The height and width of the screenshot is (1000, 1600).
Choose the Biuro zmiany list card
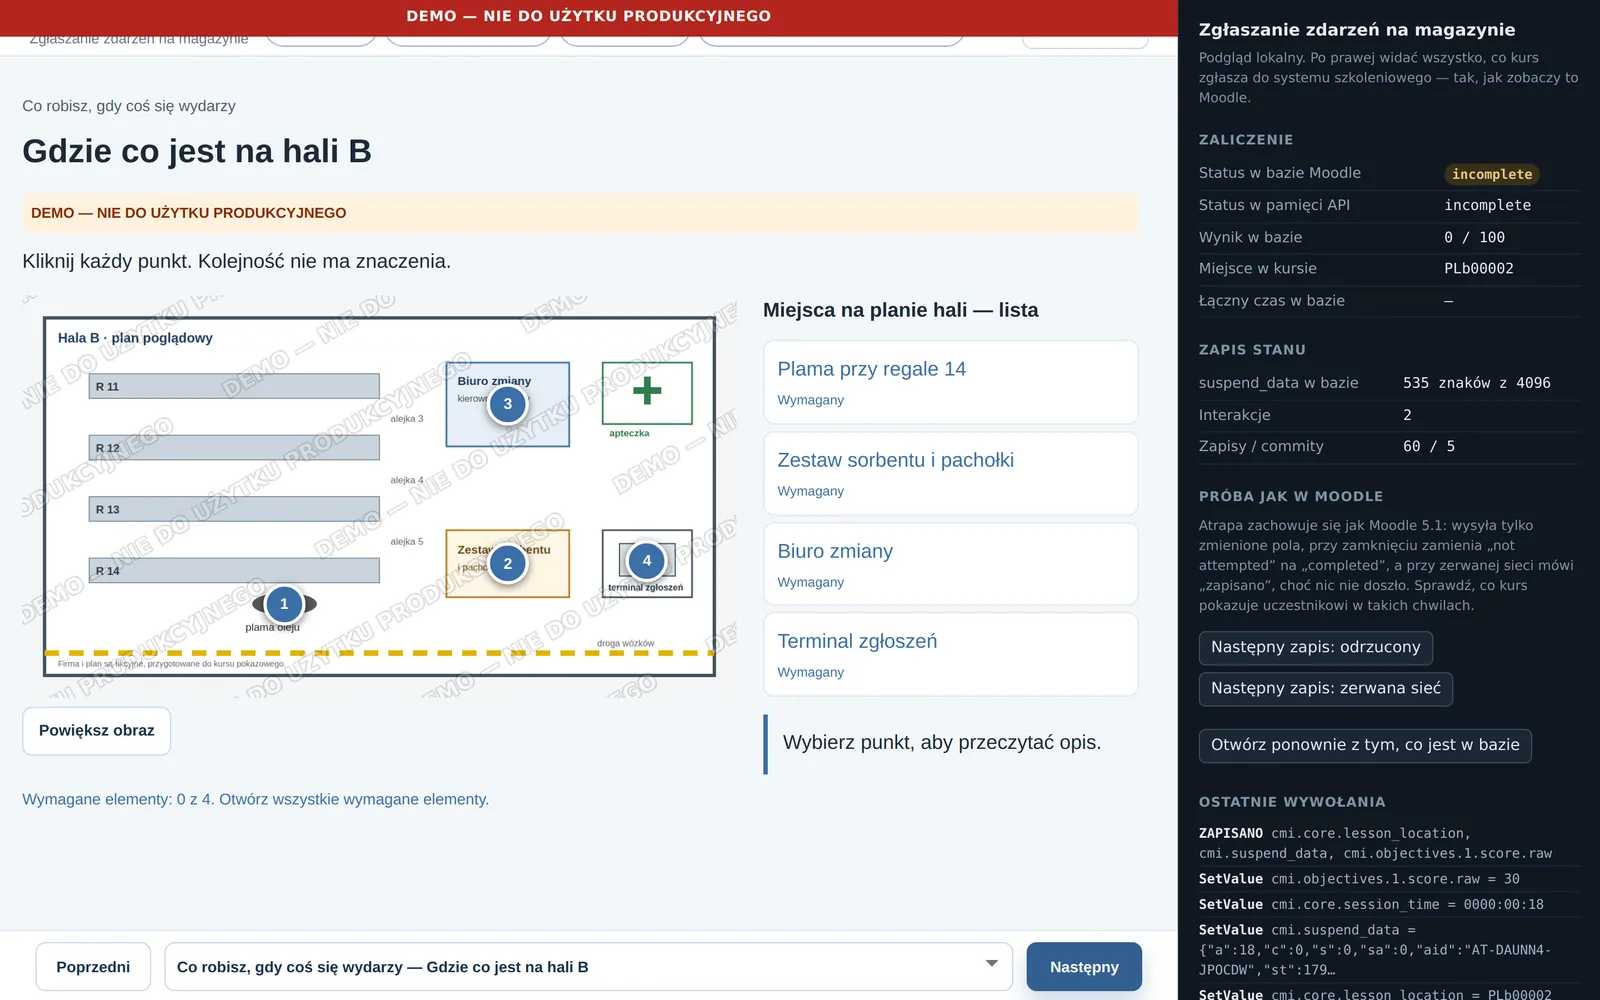click(x=951, y=564)
